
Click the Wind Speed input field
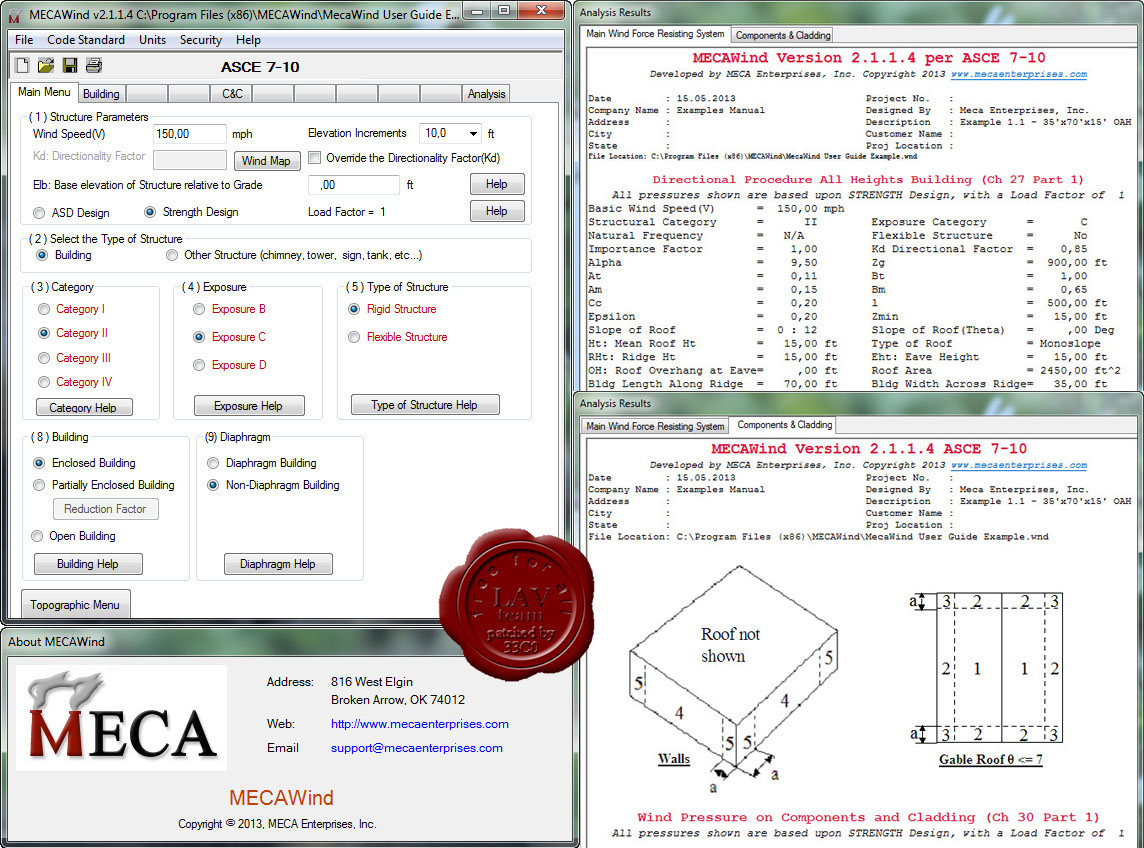pos(190,134)
